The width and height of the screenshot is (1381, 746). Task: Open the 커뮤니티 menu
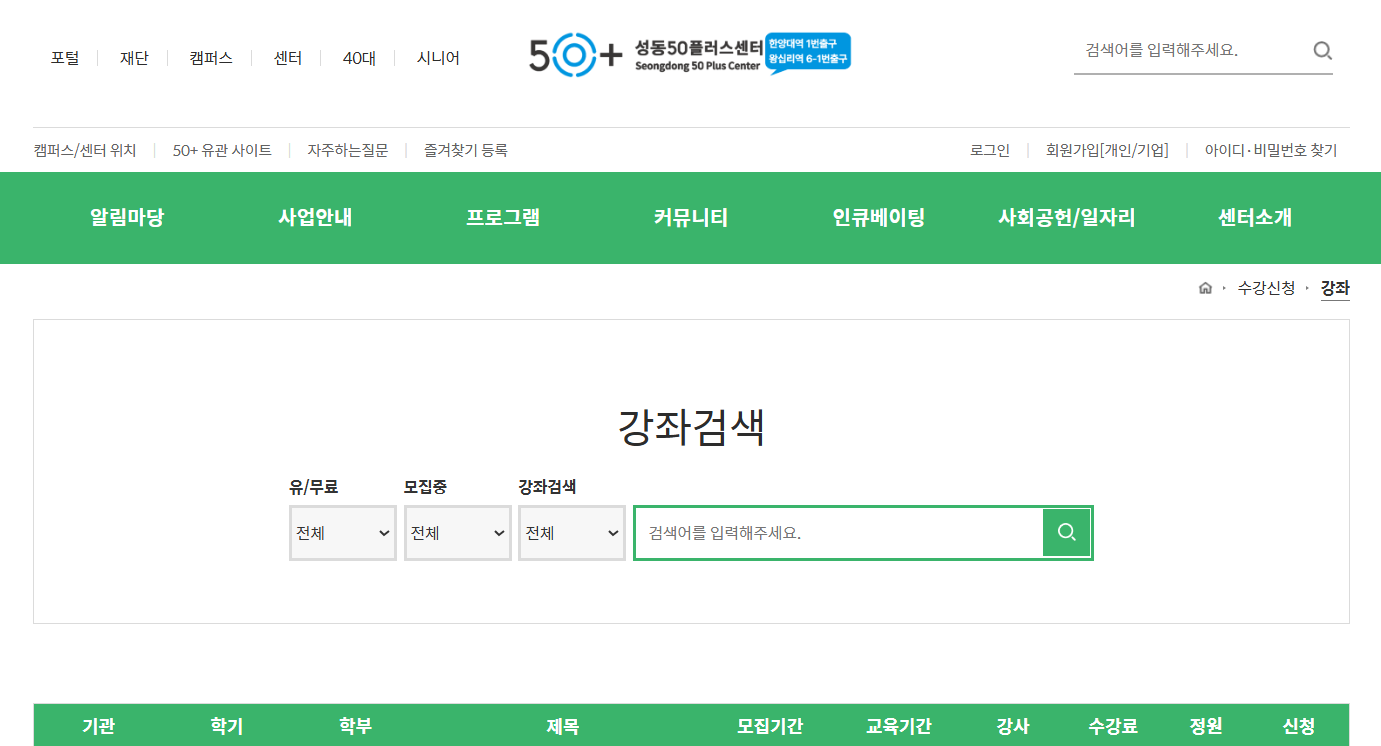pyautogui.click(x=691, y=218)
